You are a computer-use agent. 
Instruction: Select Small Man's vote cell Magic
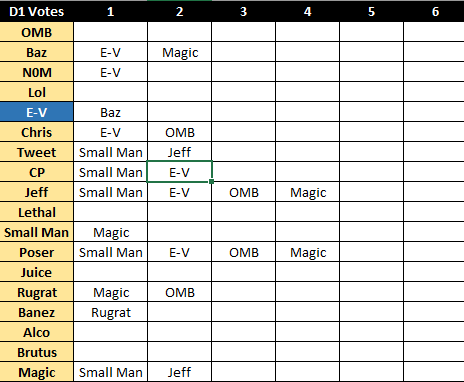tap(110, 232)
